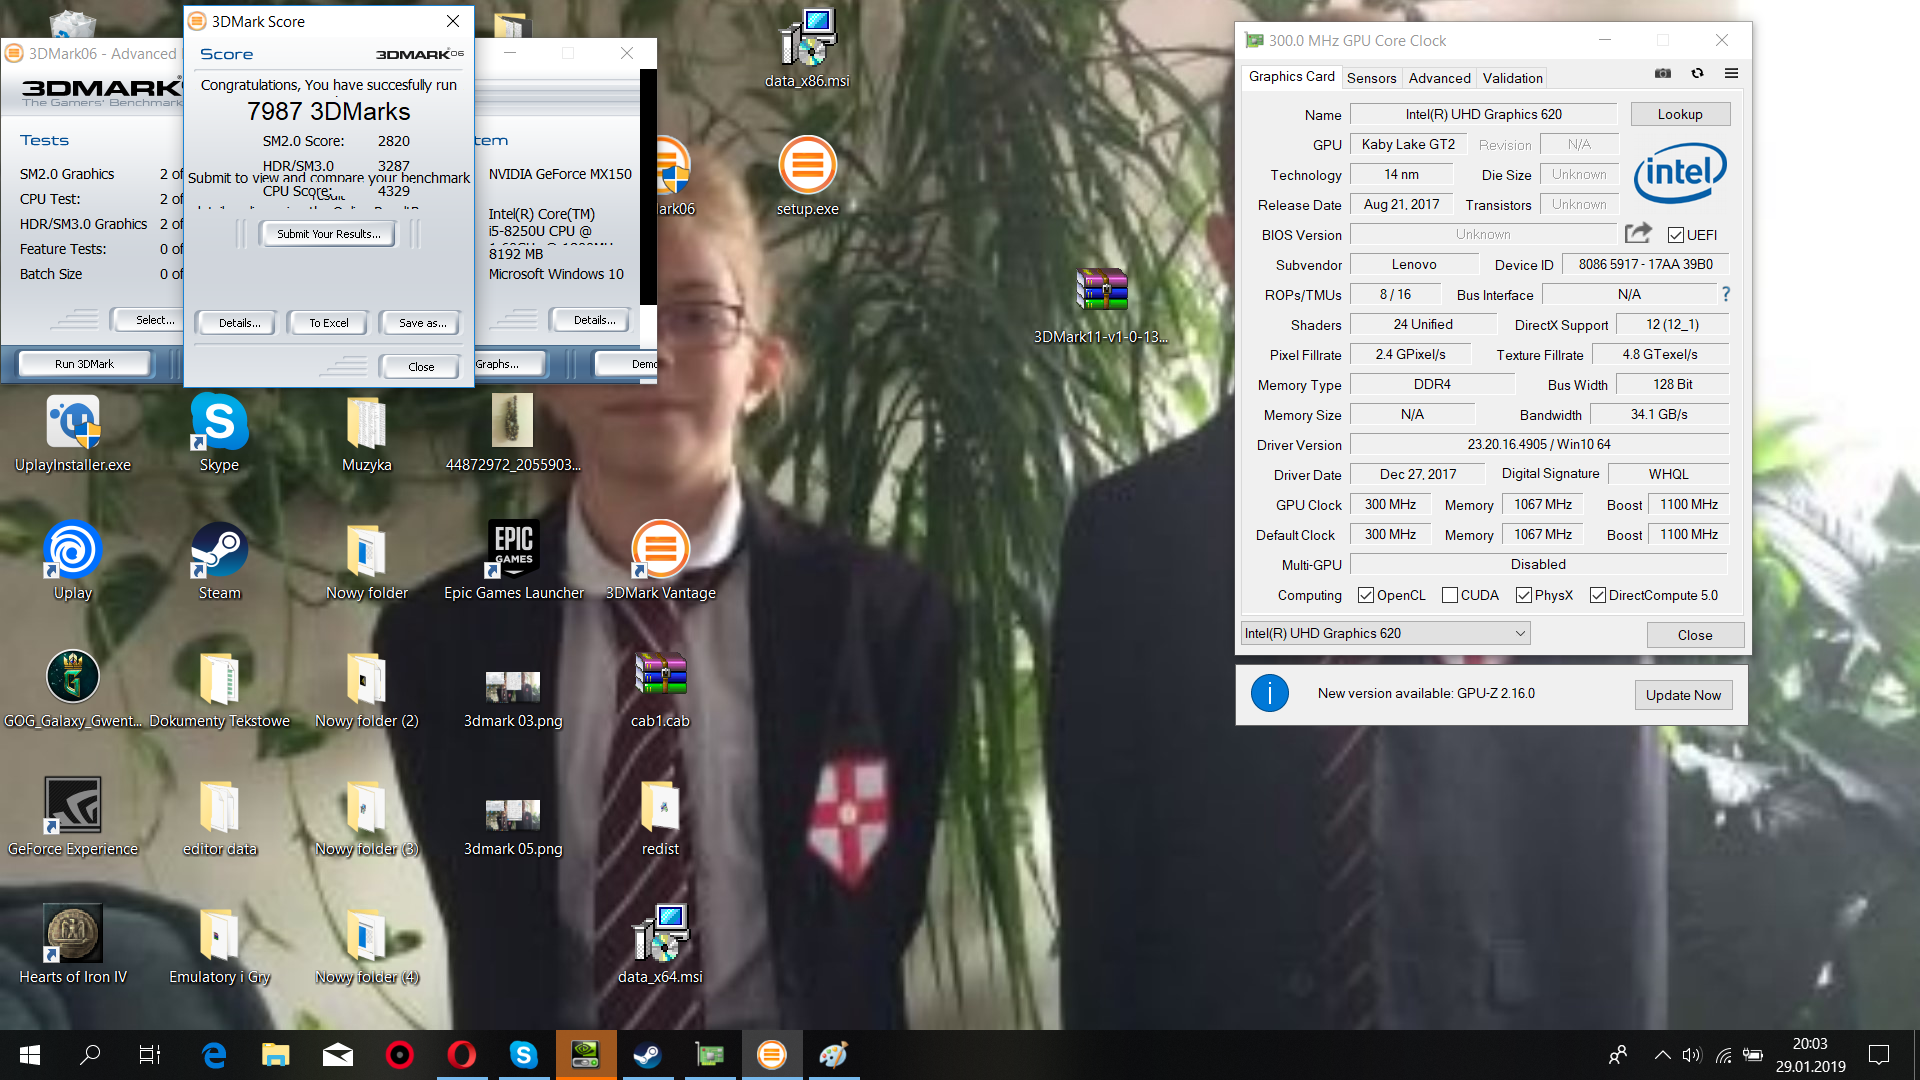Open GeForce Experience desktop icon
Screen dimensions: 1920x1080
(73, 816)
